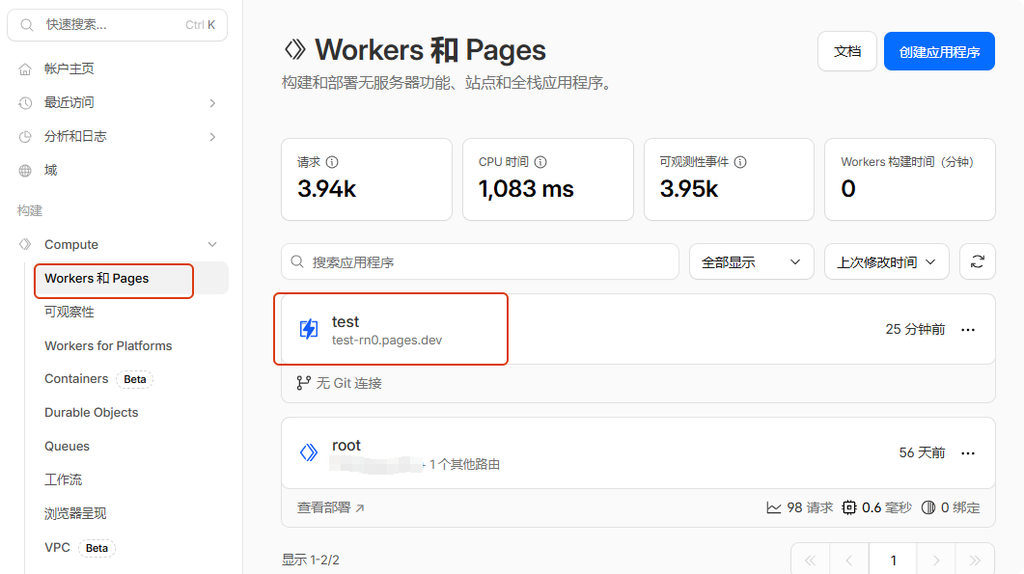Open the three-dot menu for test
This screenshot has width=1024, height=574.
pos(968,330)
